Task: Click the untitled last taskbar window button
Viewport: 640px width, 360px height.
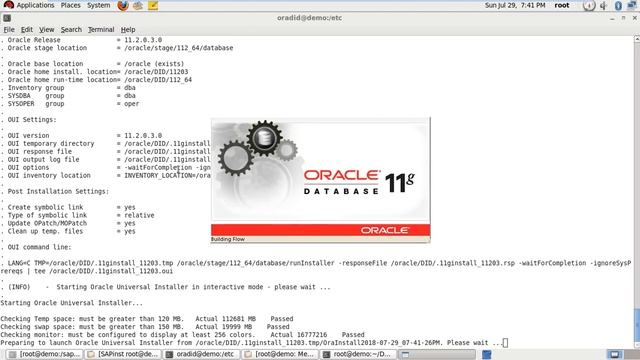Action: (x=438, y=354)
